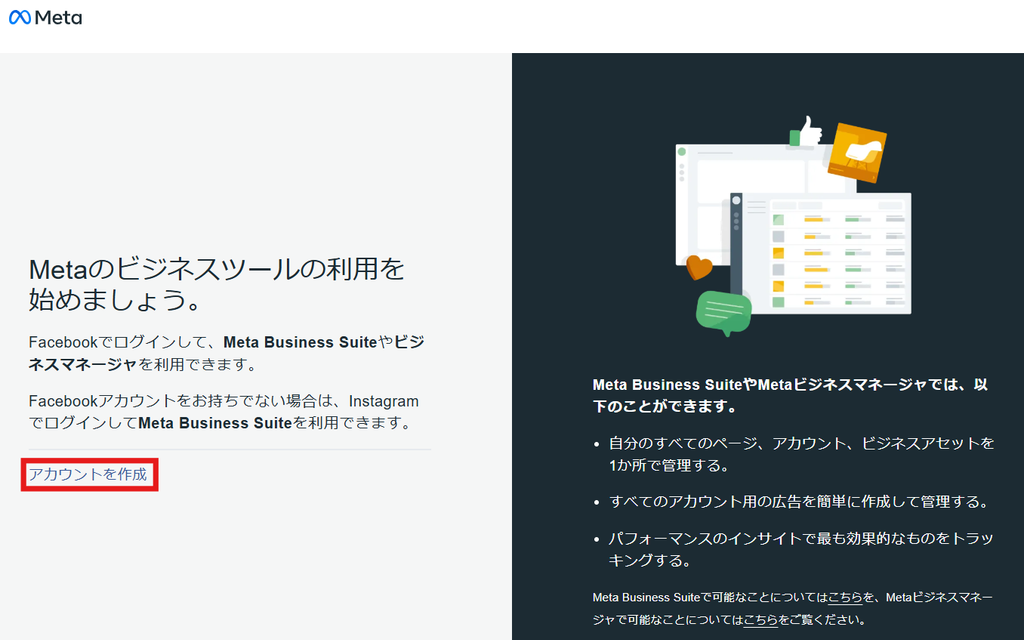Click the Meta logo in the header
1024x640 pixels.
(x=46, y=18)
